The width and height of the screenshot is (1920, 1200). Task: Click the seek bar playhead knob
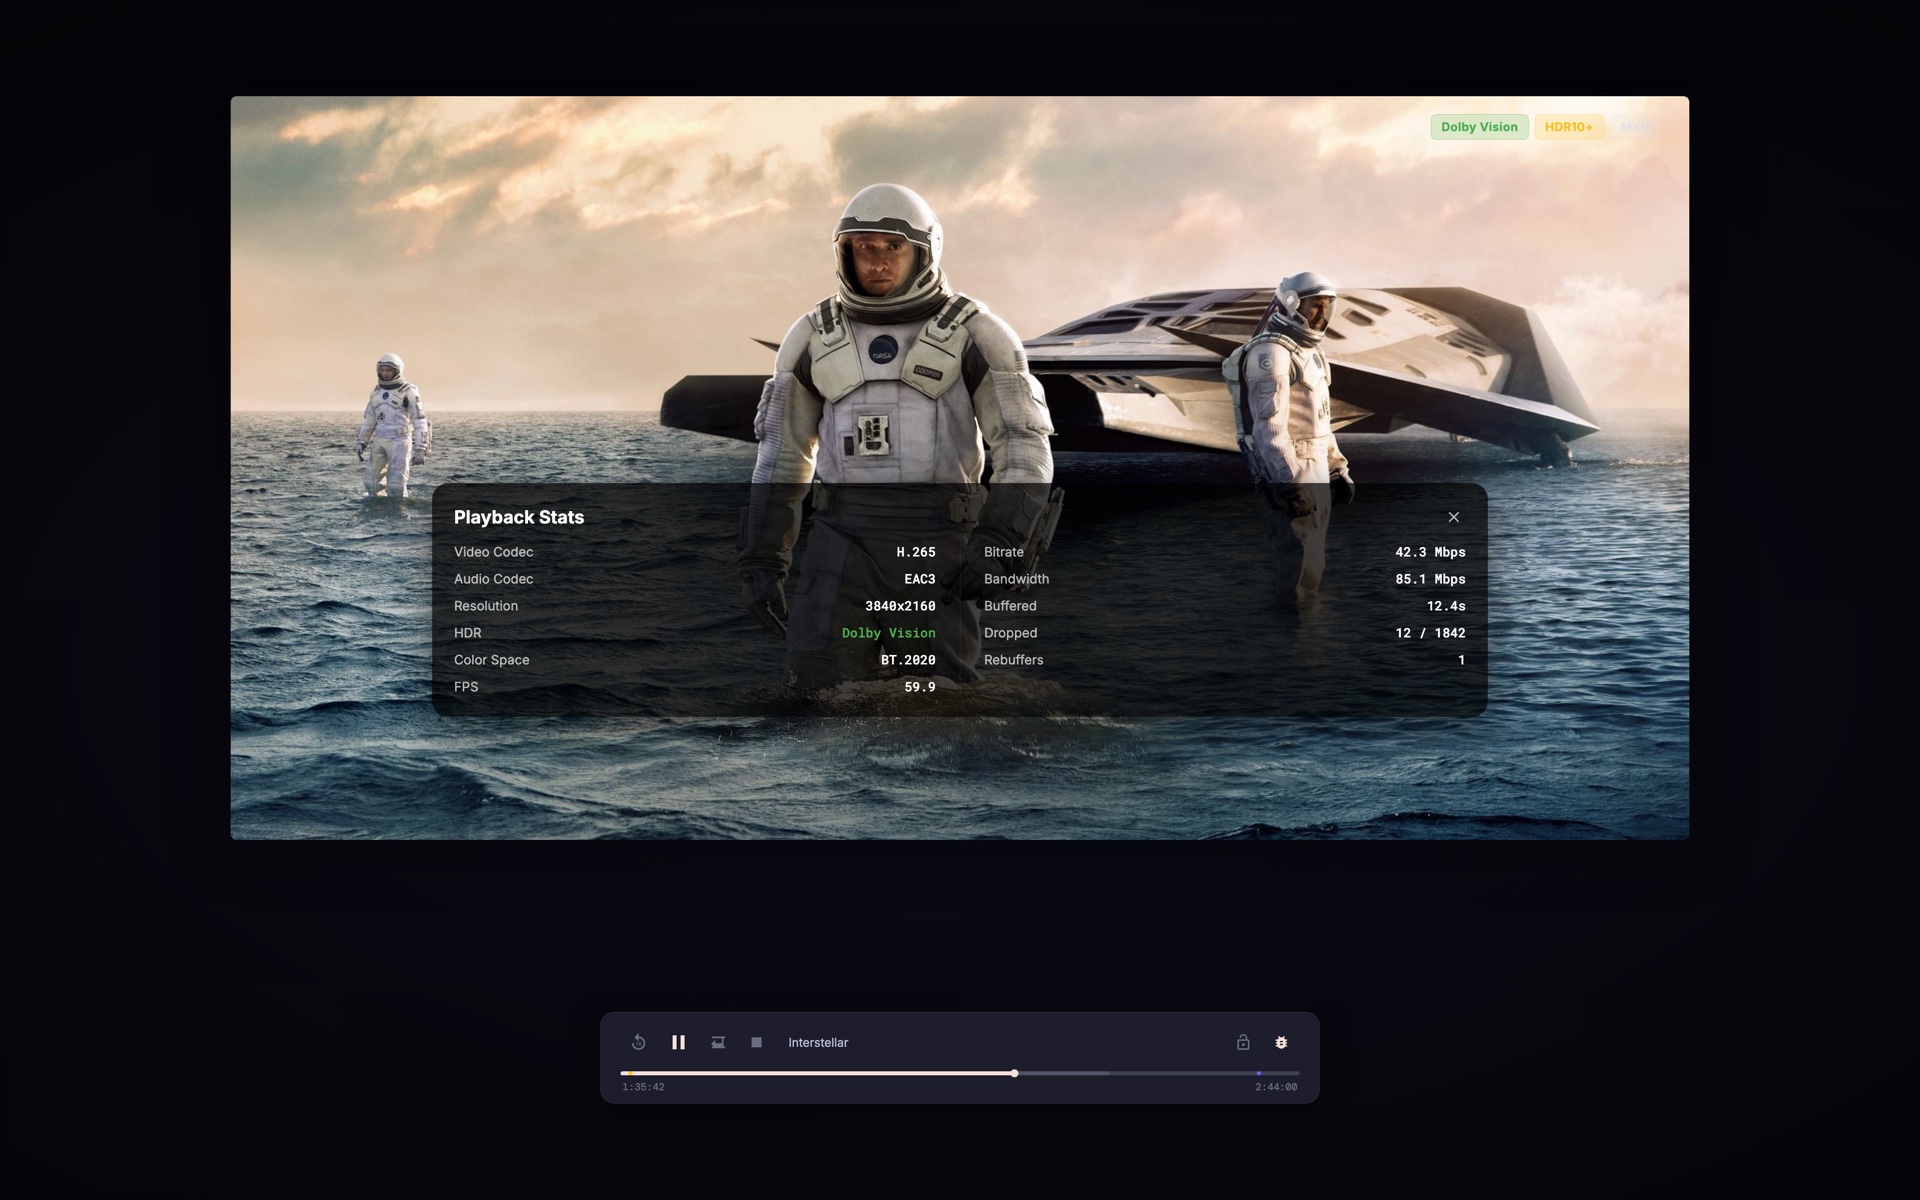tap(1014, 1073)
